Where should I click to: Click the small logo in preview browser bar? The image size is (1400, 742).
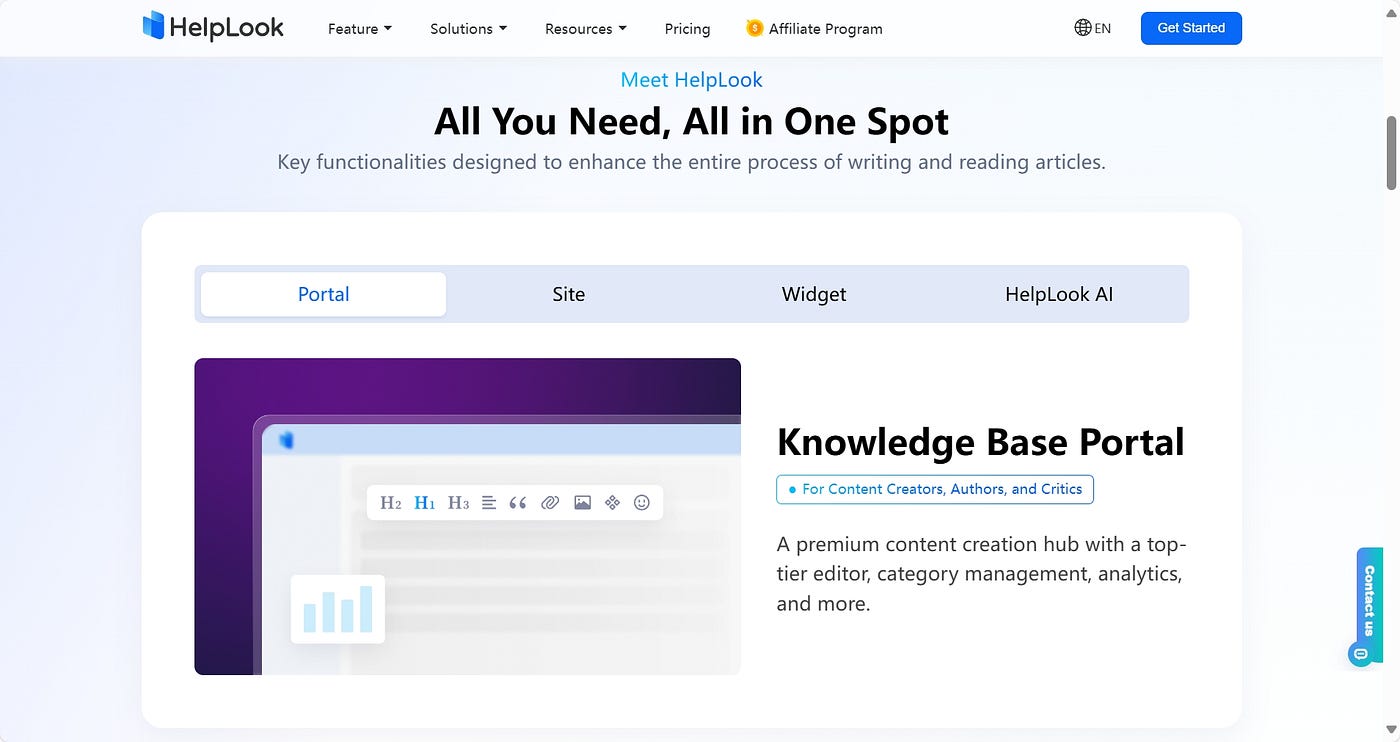click(287, 440)
